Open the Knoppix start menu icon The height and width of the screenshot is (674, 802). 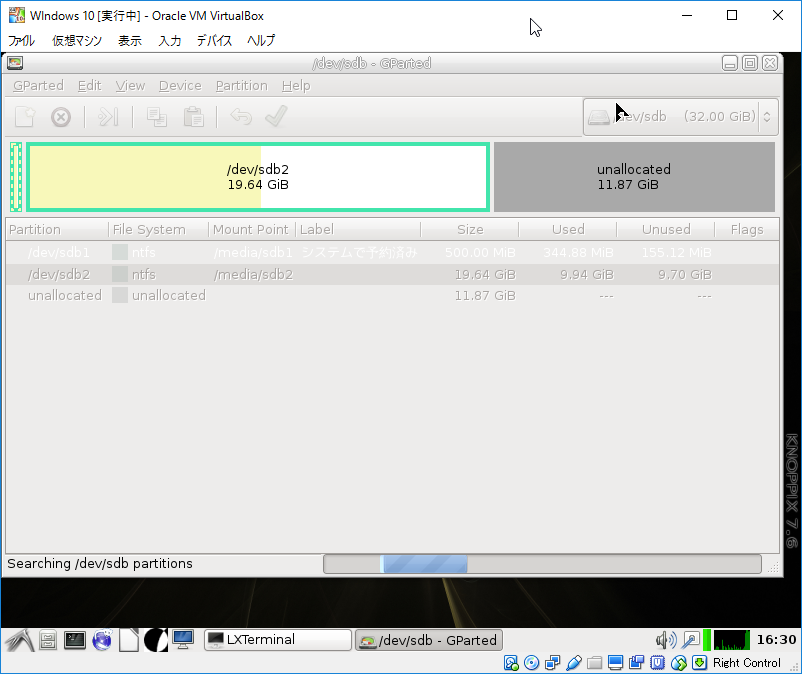19,640
